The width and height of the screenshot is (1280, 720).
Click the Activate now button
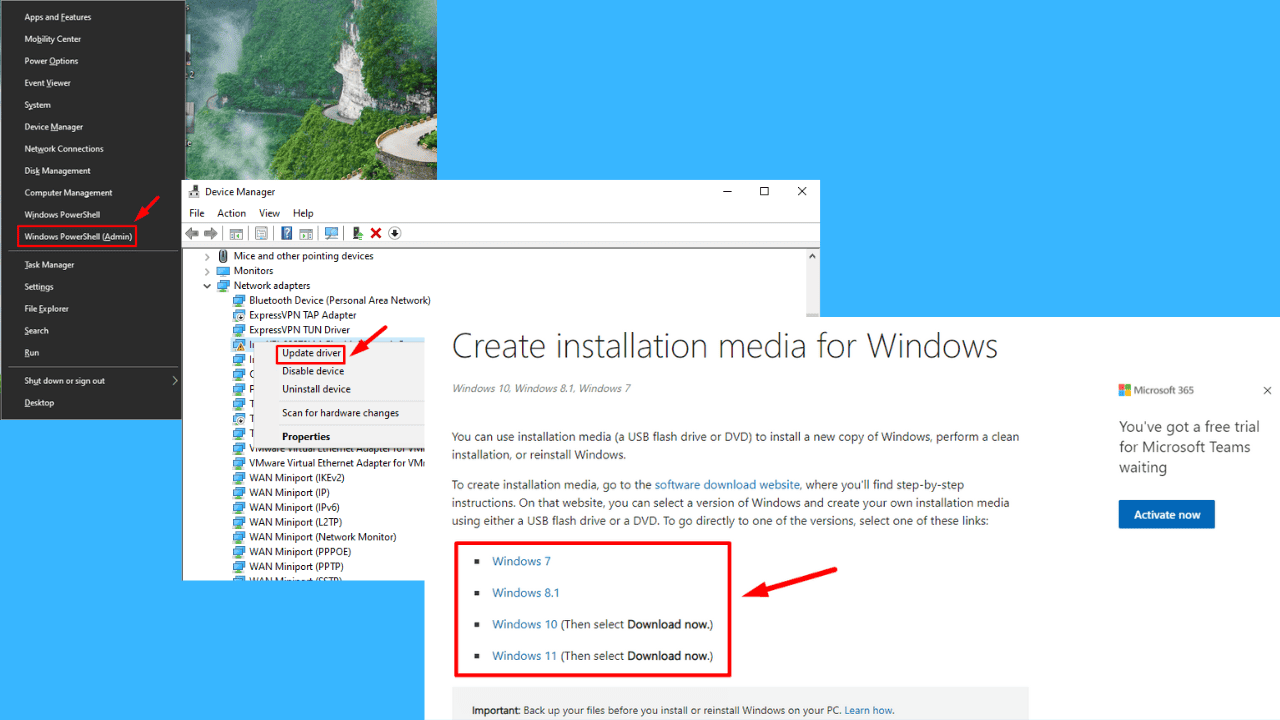coord(1166,515)
